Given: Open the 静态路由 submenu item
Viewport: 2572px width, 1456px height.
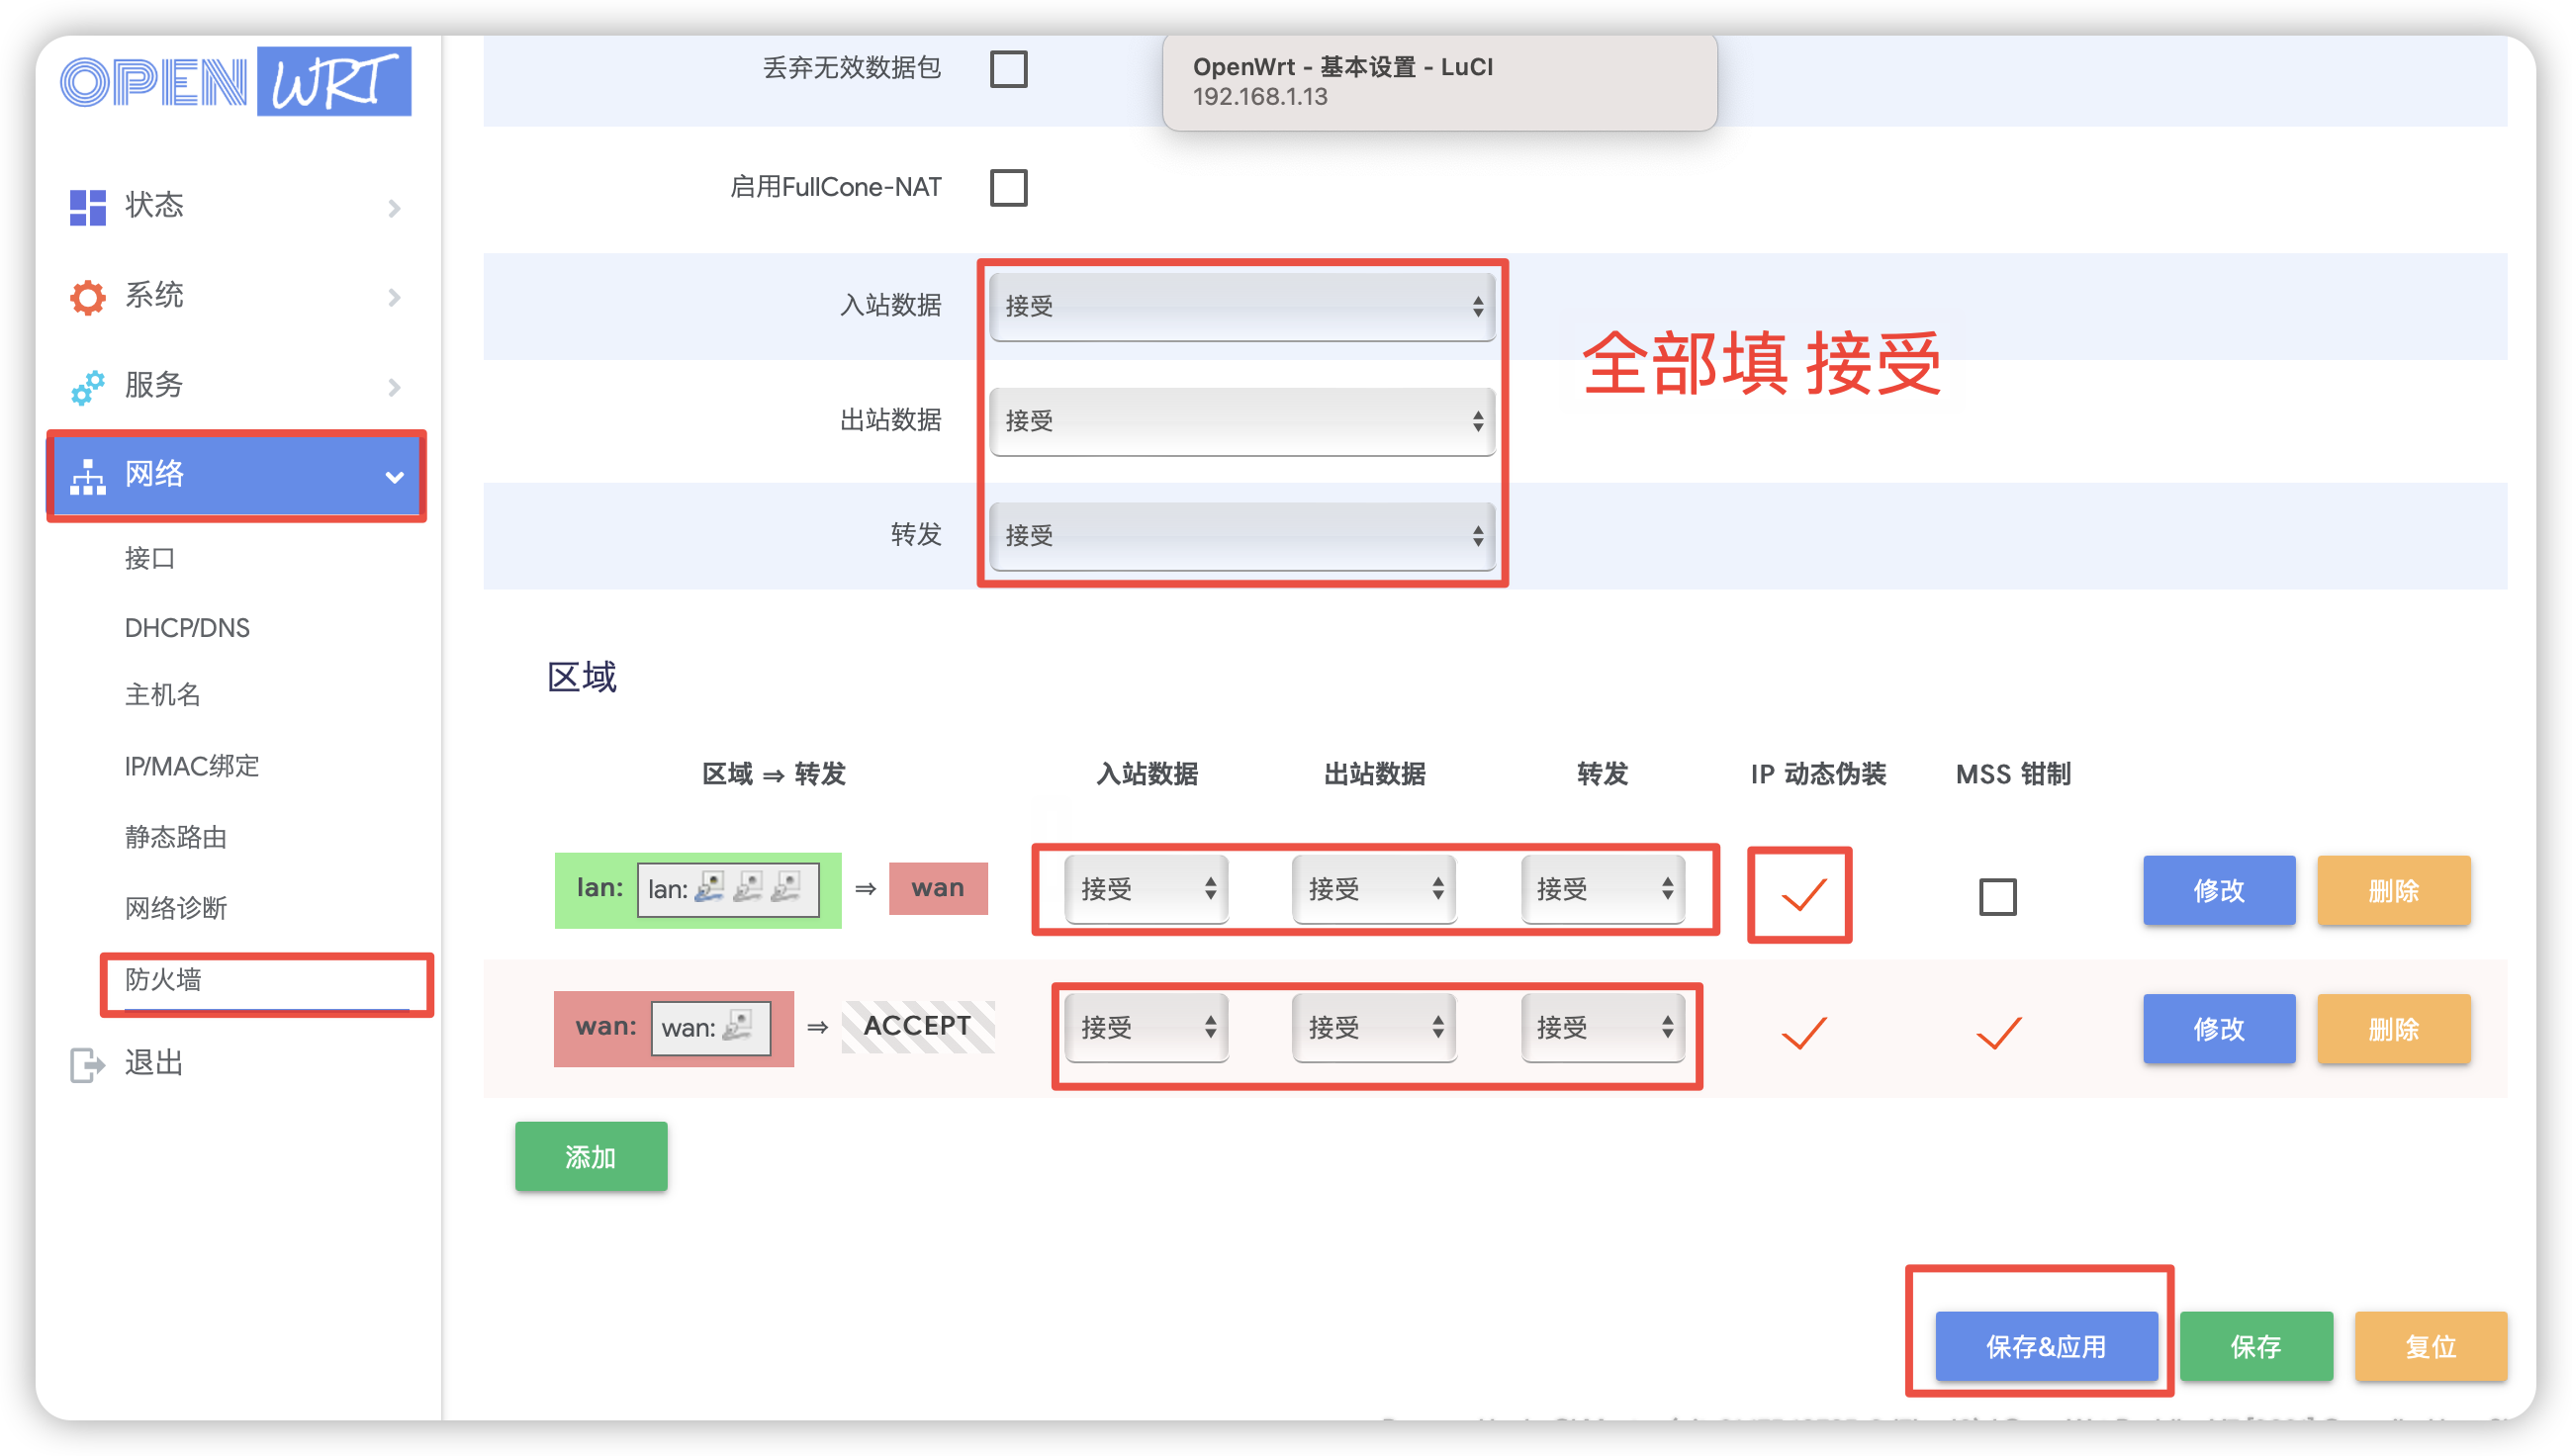Looking at the screenshot, I should (176, 838).
